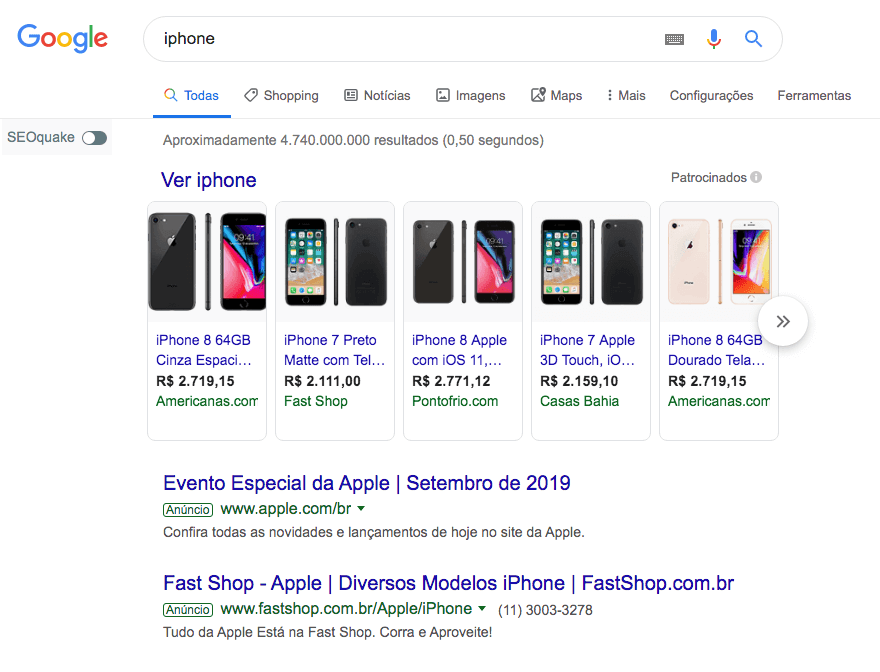Click the iPhone 8 Cinza Espacial product image

click(207, 262)
